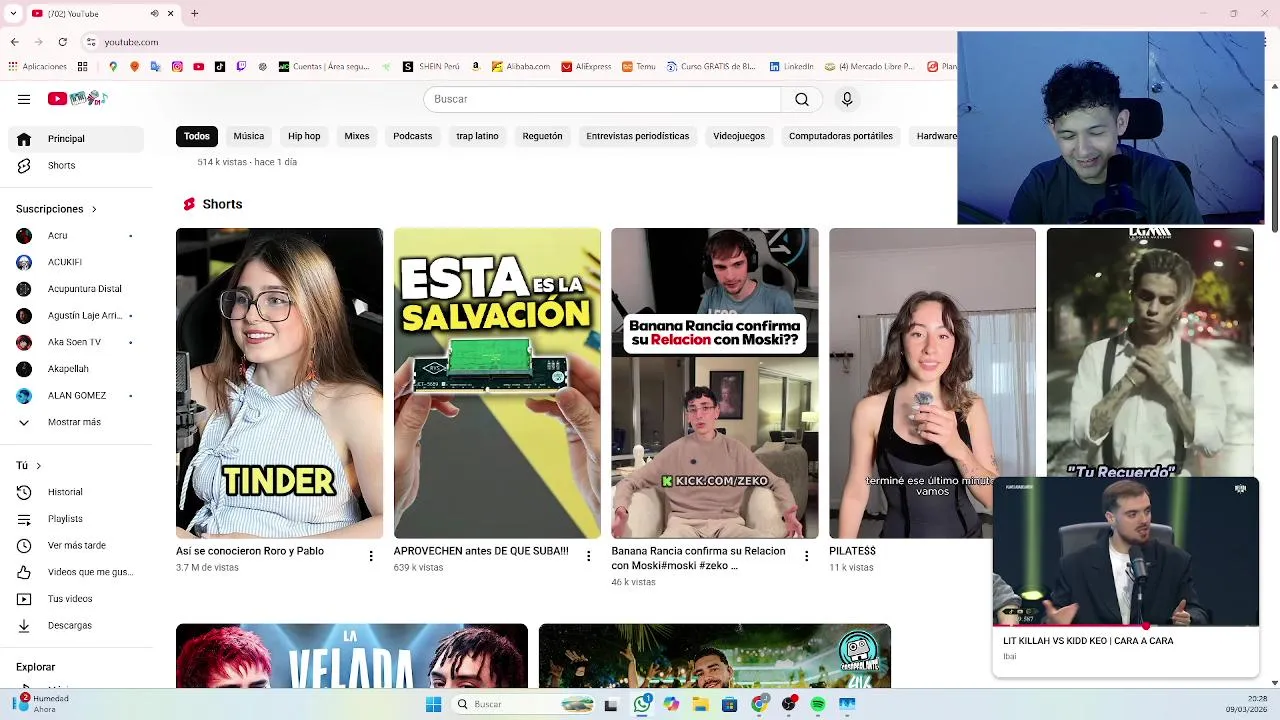Open the Twitch bookmark icon

(241, 67)
